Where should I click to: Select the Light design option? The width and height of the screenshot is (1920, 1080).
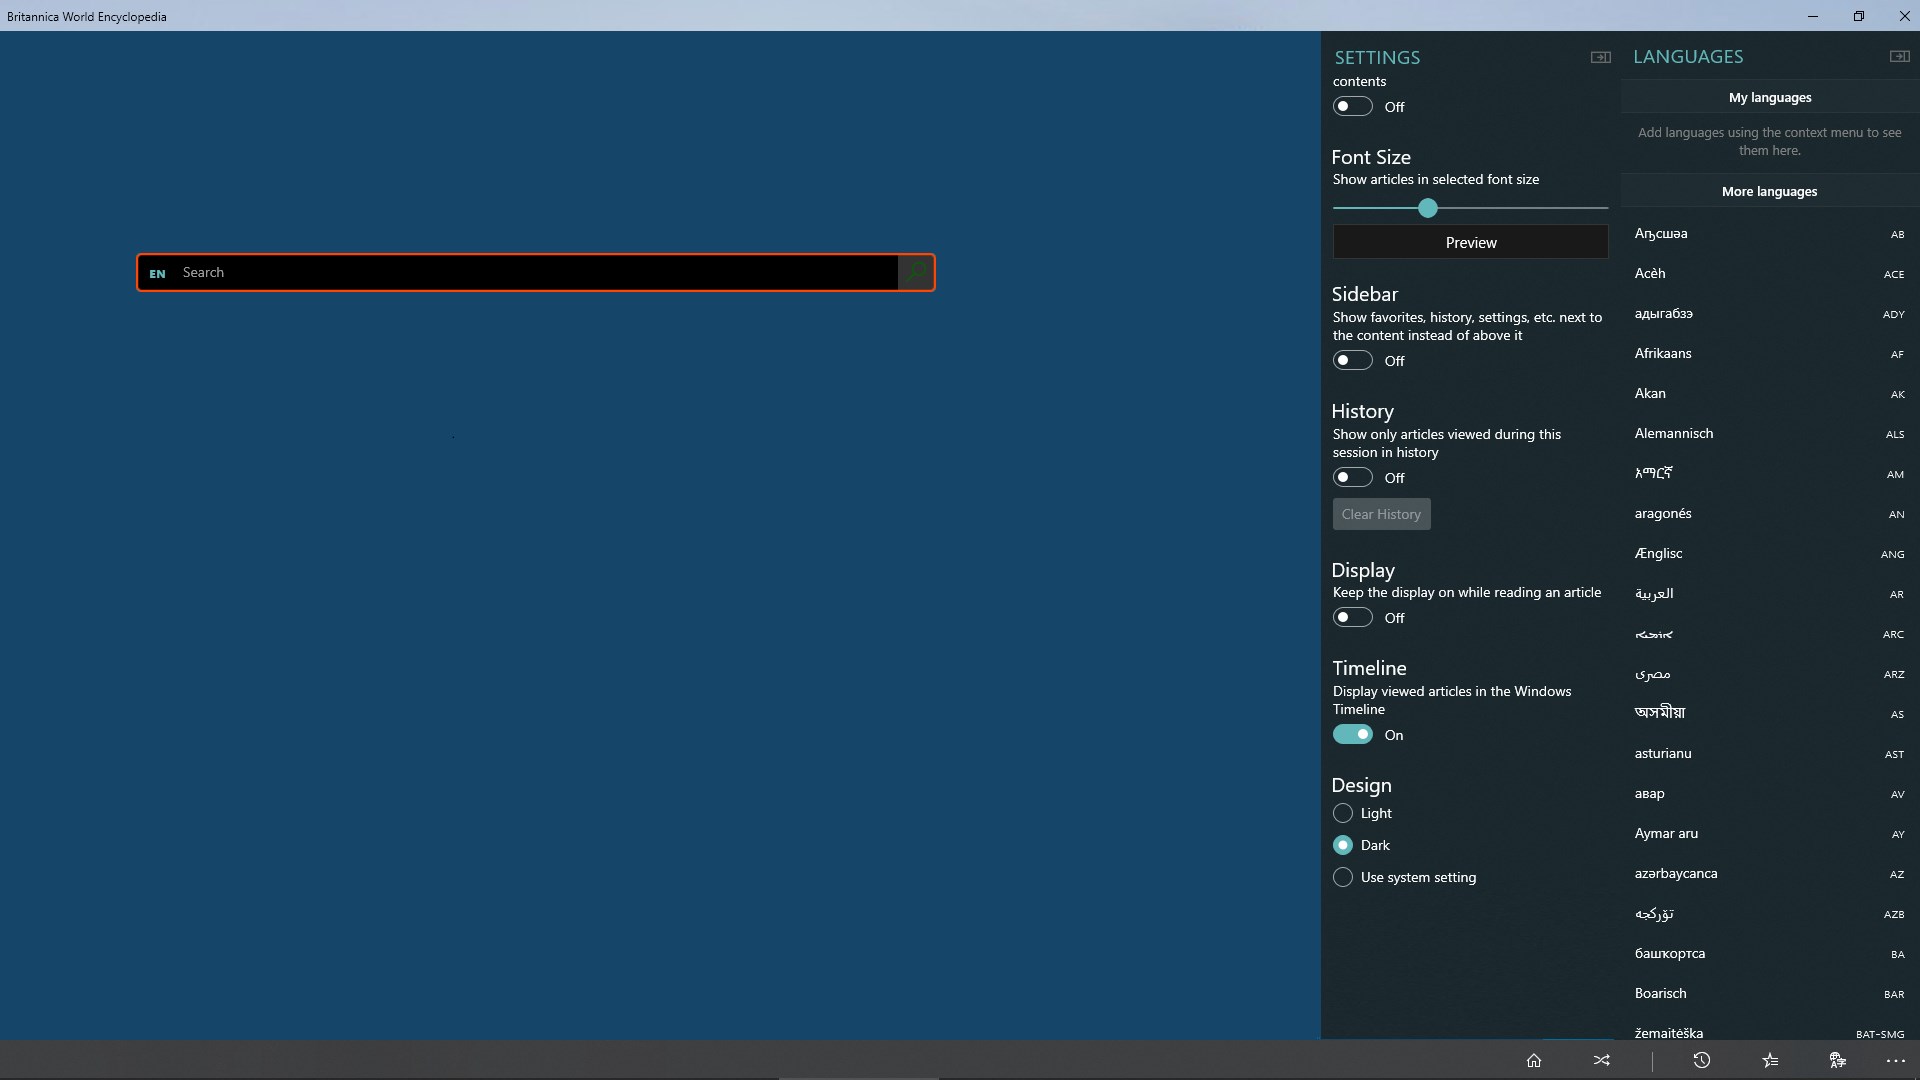(x=1342, y=813)
